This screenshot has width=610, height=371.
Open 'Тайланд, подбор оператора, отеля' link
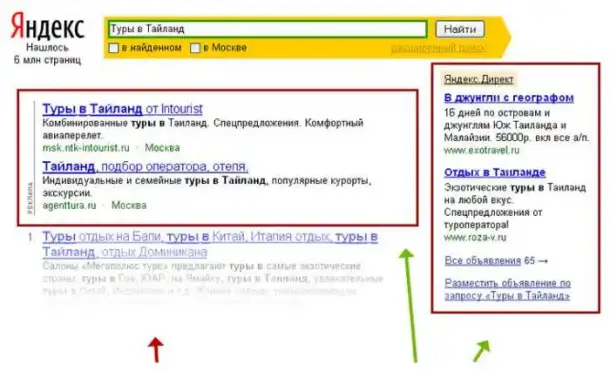pos(145,166)
